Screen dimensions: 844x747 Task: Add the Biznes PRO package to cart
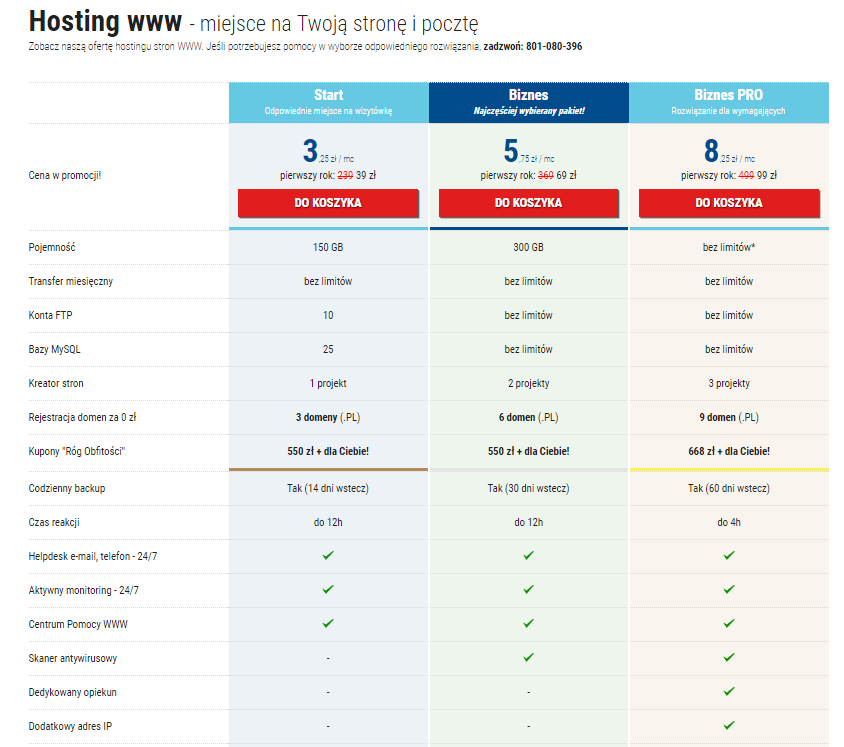click(729, 202)
